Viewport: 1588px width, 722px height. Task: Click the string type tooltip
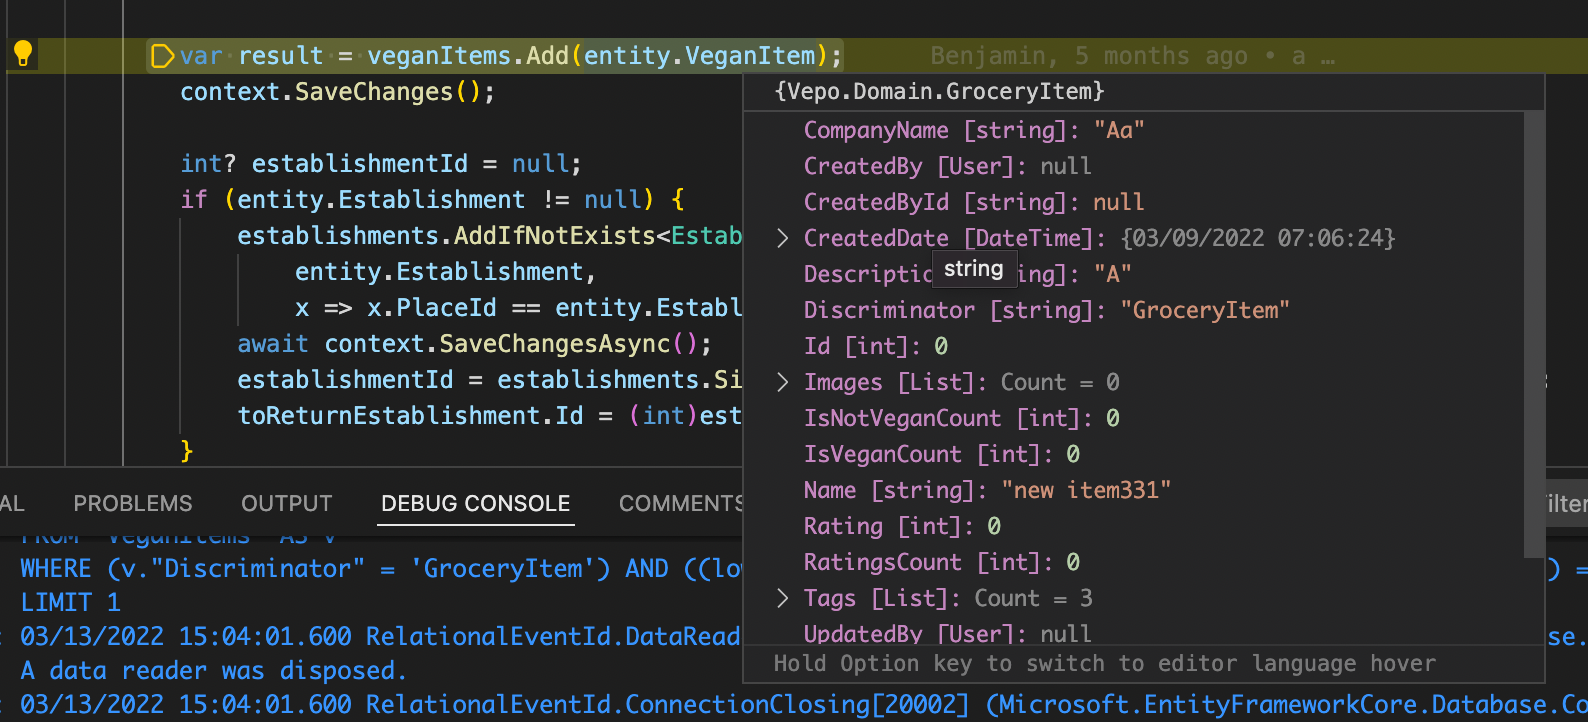click(973, 269)
